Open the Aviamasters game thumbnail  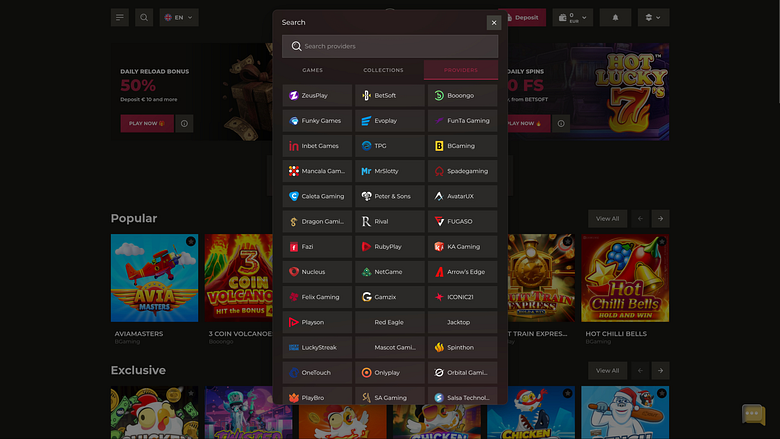[154, 278]
